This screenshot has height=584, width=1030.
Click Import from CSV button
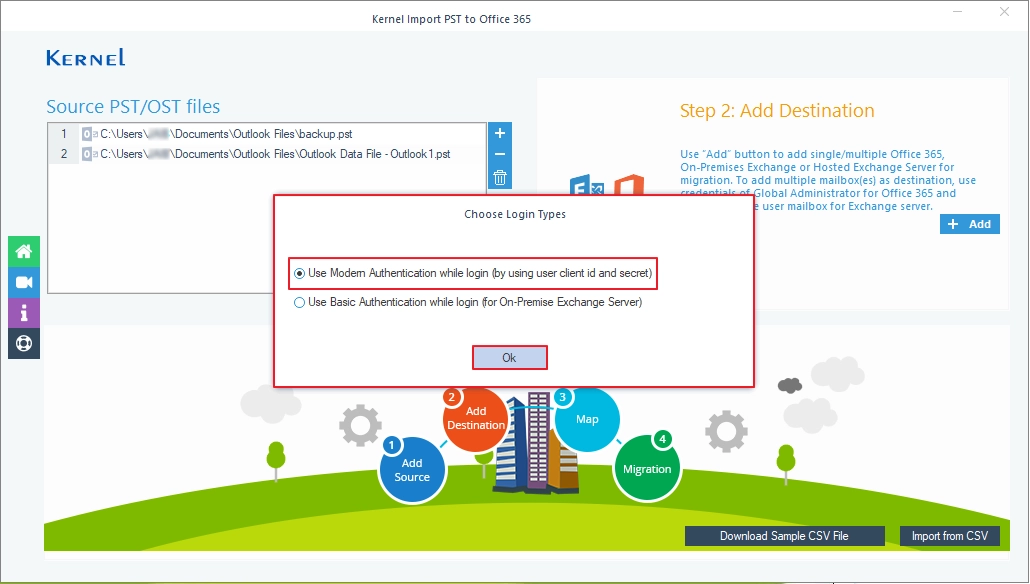(x=949, y=536)
